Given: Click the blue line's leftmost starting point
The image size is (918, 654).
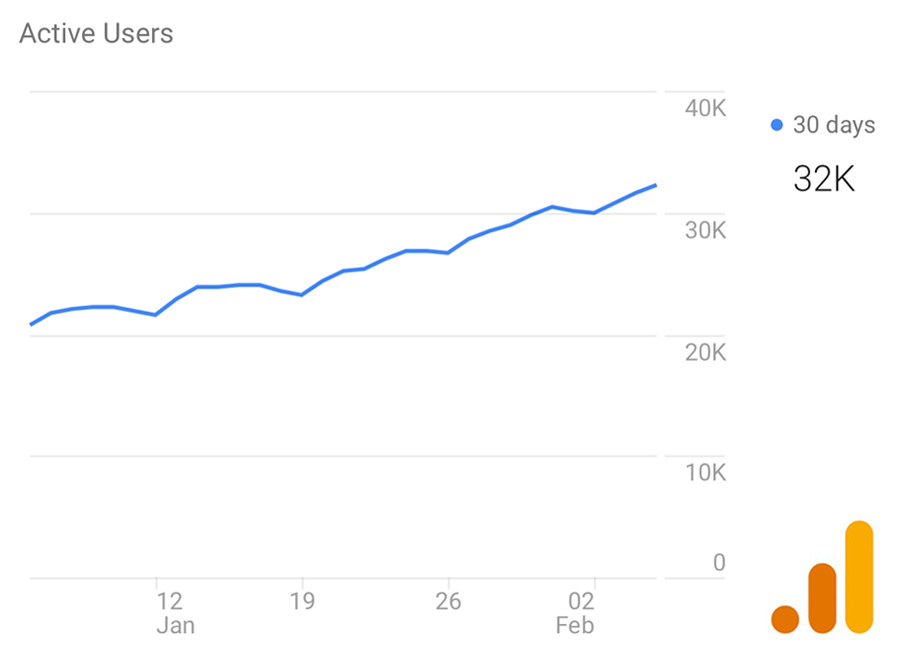Looking at the screenshot, I should tap(32, 324).
